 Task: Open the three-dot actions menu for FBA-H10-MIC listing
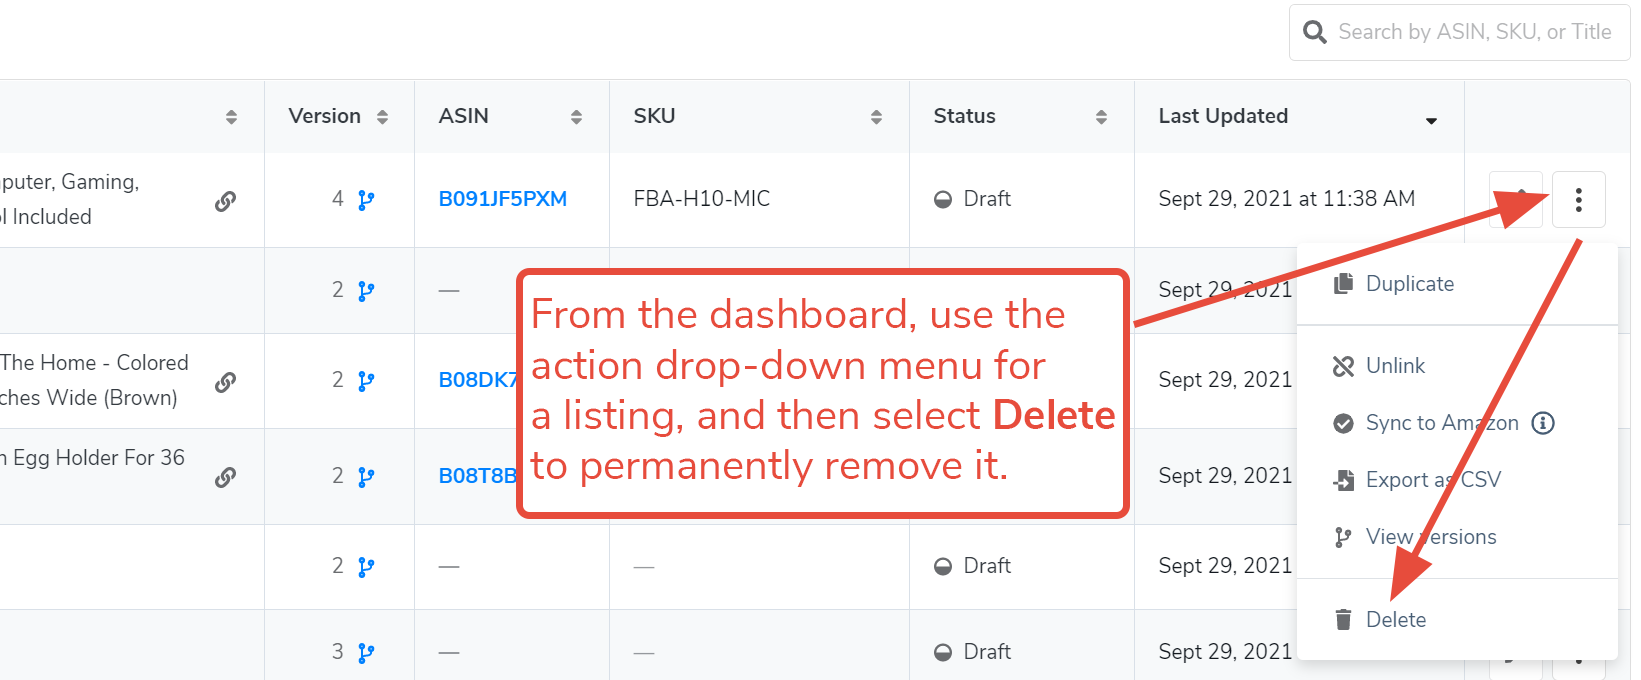coord(1578,199)
